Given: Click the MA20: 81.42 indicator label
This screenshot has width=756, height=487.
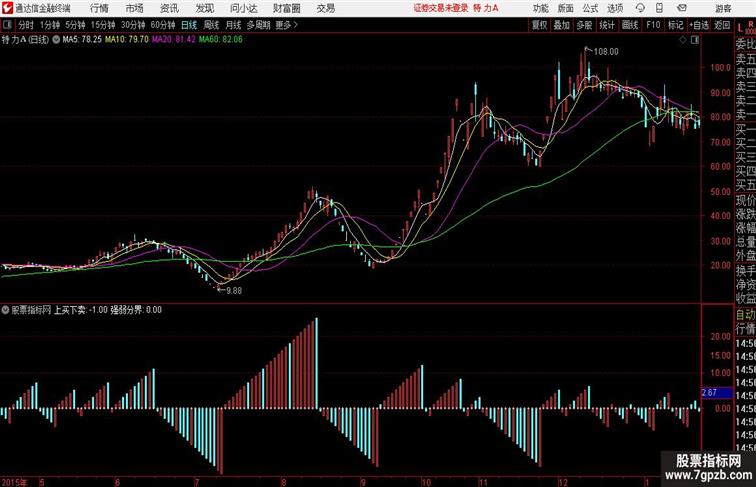Looking at the screenshot, I should tap(174, 40).
